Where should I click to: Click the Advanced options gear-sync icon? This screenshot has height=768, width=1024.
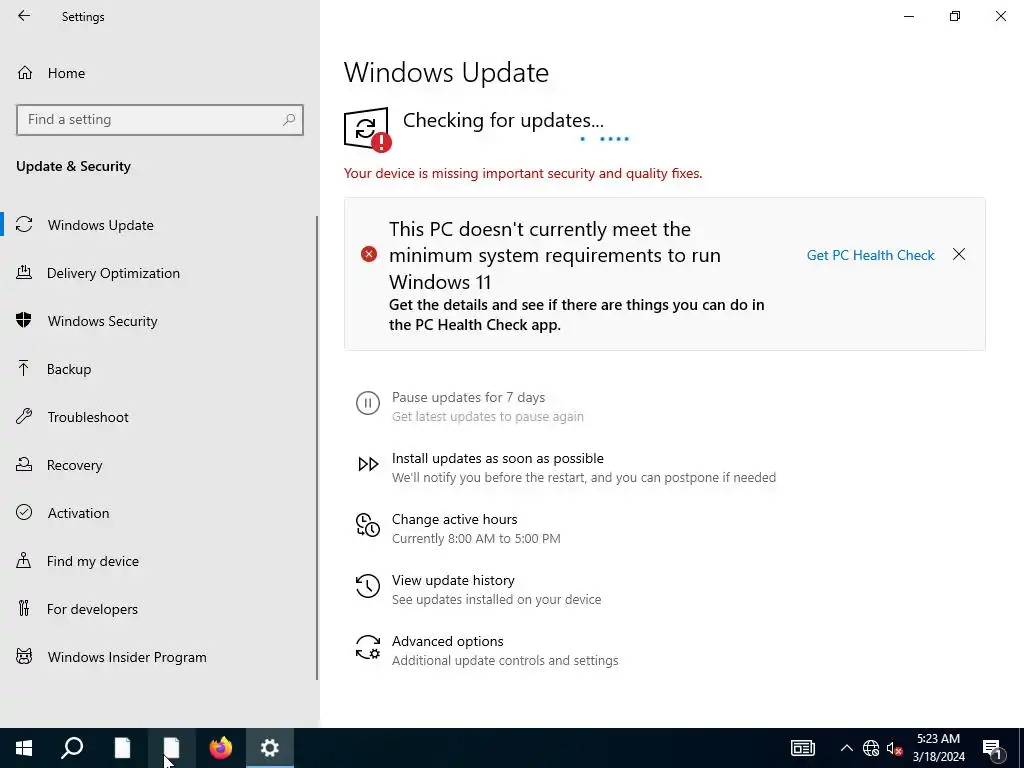[x=368, y=647]
